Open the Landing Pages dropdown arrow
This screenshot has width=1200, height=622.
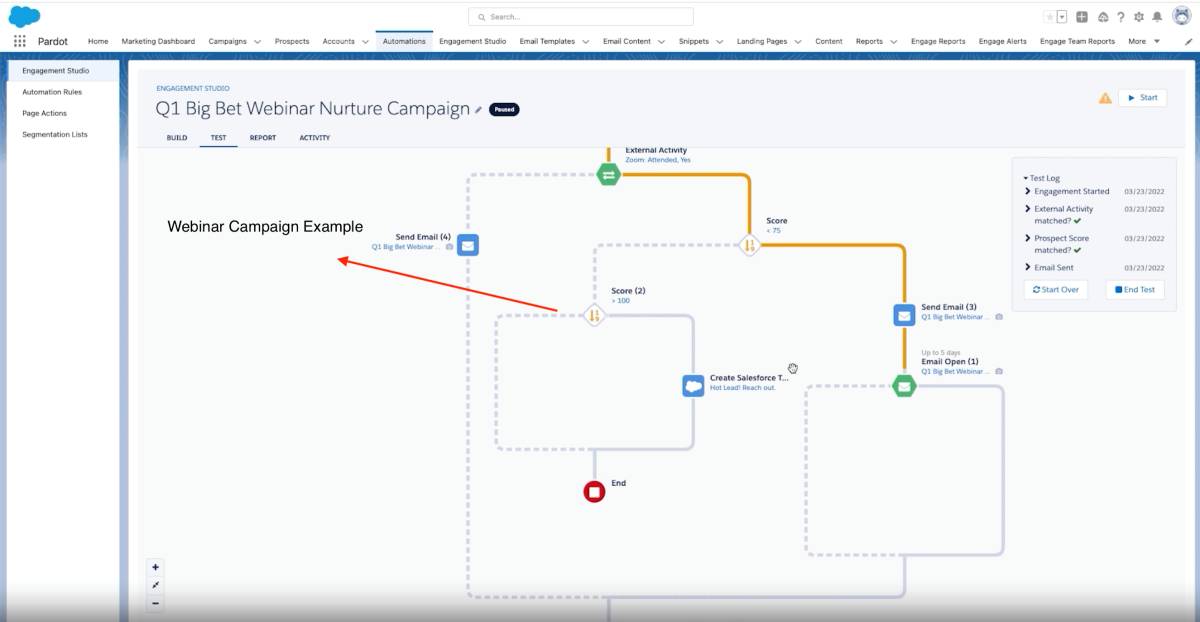(797, 42)
